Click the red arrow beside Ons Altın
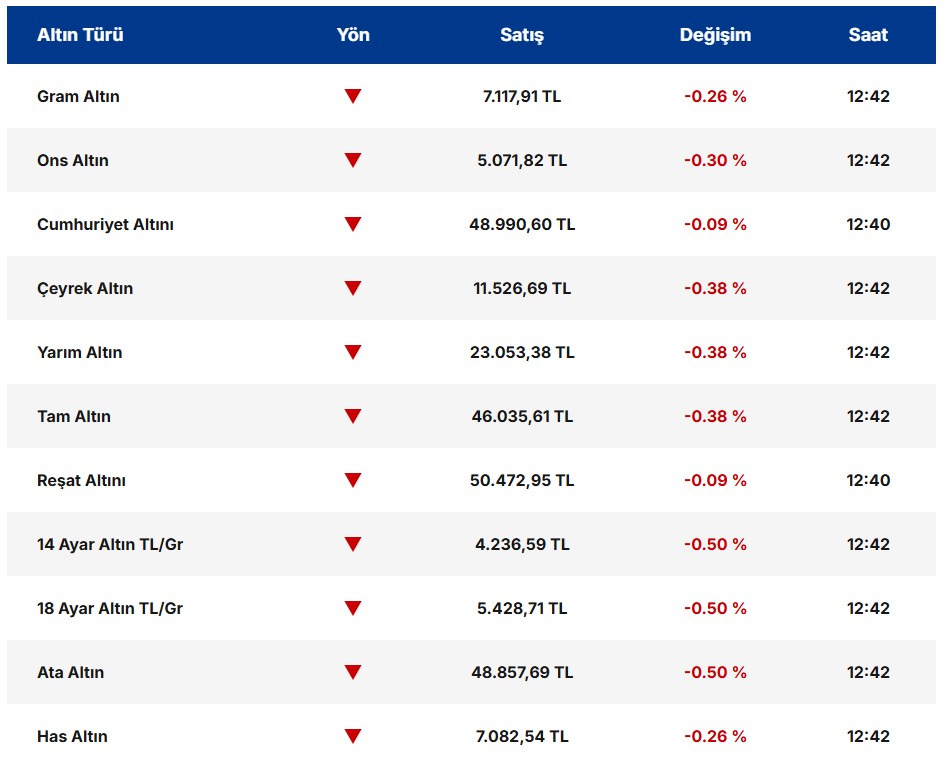 tap(352, 160)
